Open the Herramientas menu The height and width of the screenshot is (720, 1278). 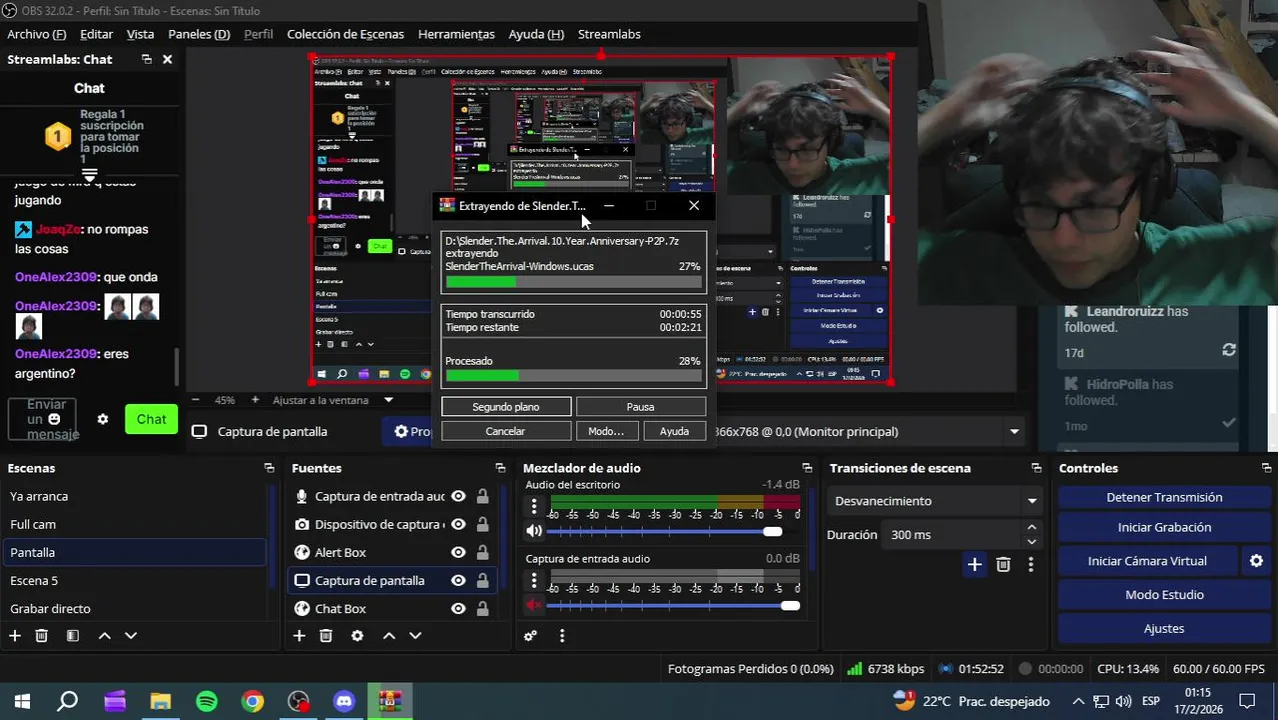click(x=456, y=34)
